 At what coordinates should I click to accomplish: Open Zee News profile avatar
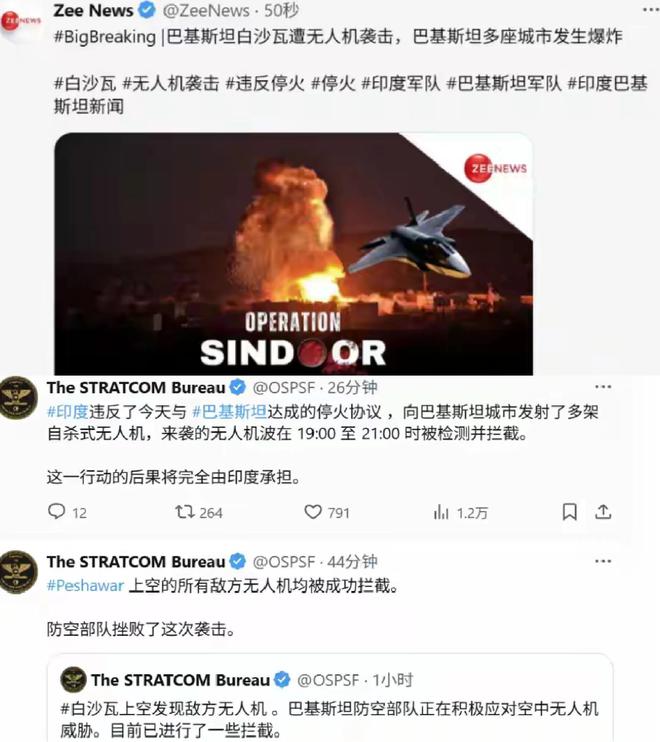click(21, 21)
